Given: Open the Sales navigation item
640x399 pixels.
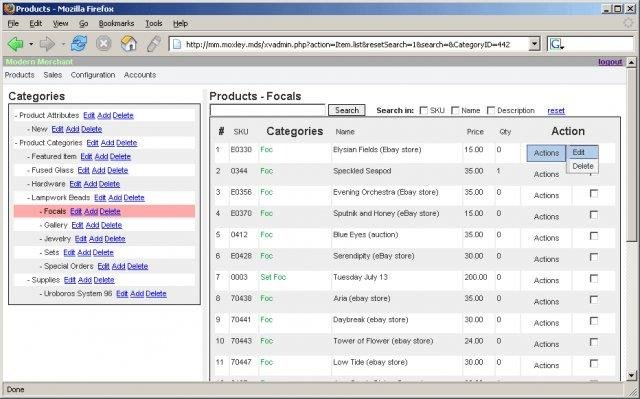Looking at the screenshot, I should point(53,75).
